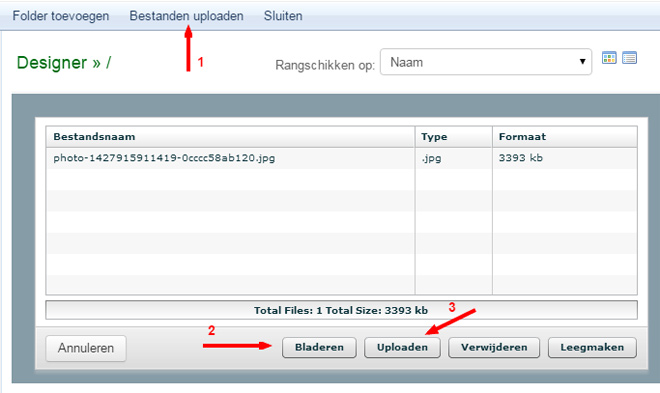Click the Bladeren button
This screenshot has height=393, width=660.
click(319, 347)
